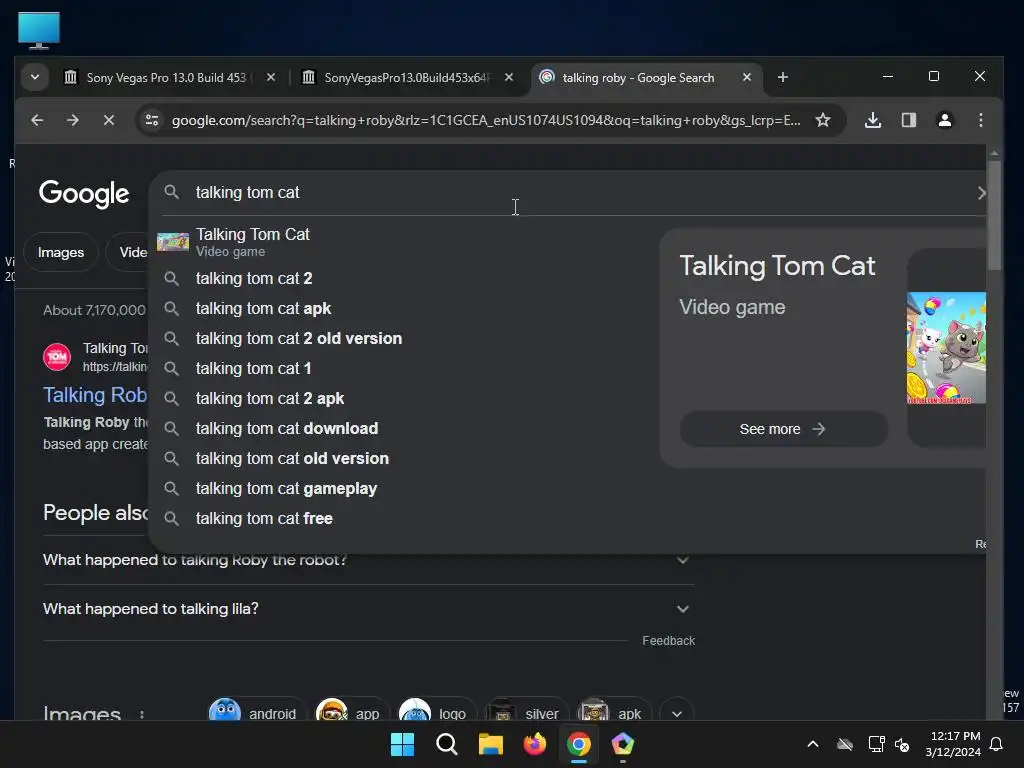Viewport: 1024px width, 768px height.
Task: Click the Talking Tom site favicon
Action: click(x=57, y=357)
